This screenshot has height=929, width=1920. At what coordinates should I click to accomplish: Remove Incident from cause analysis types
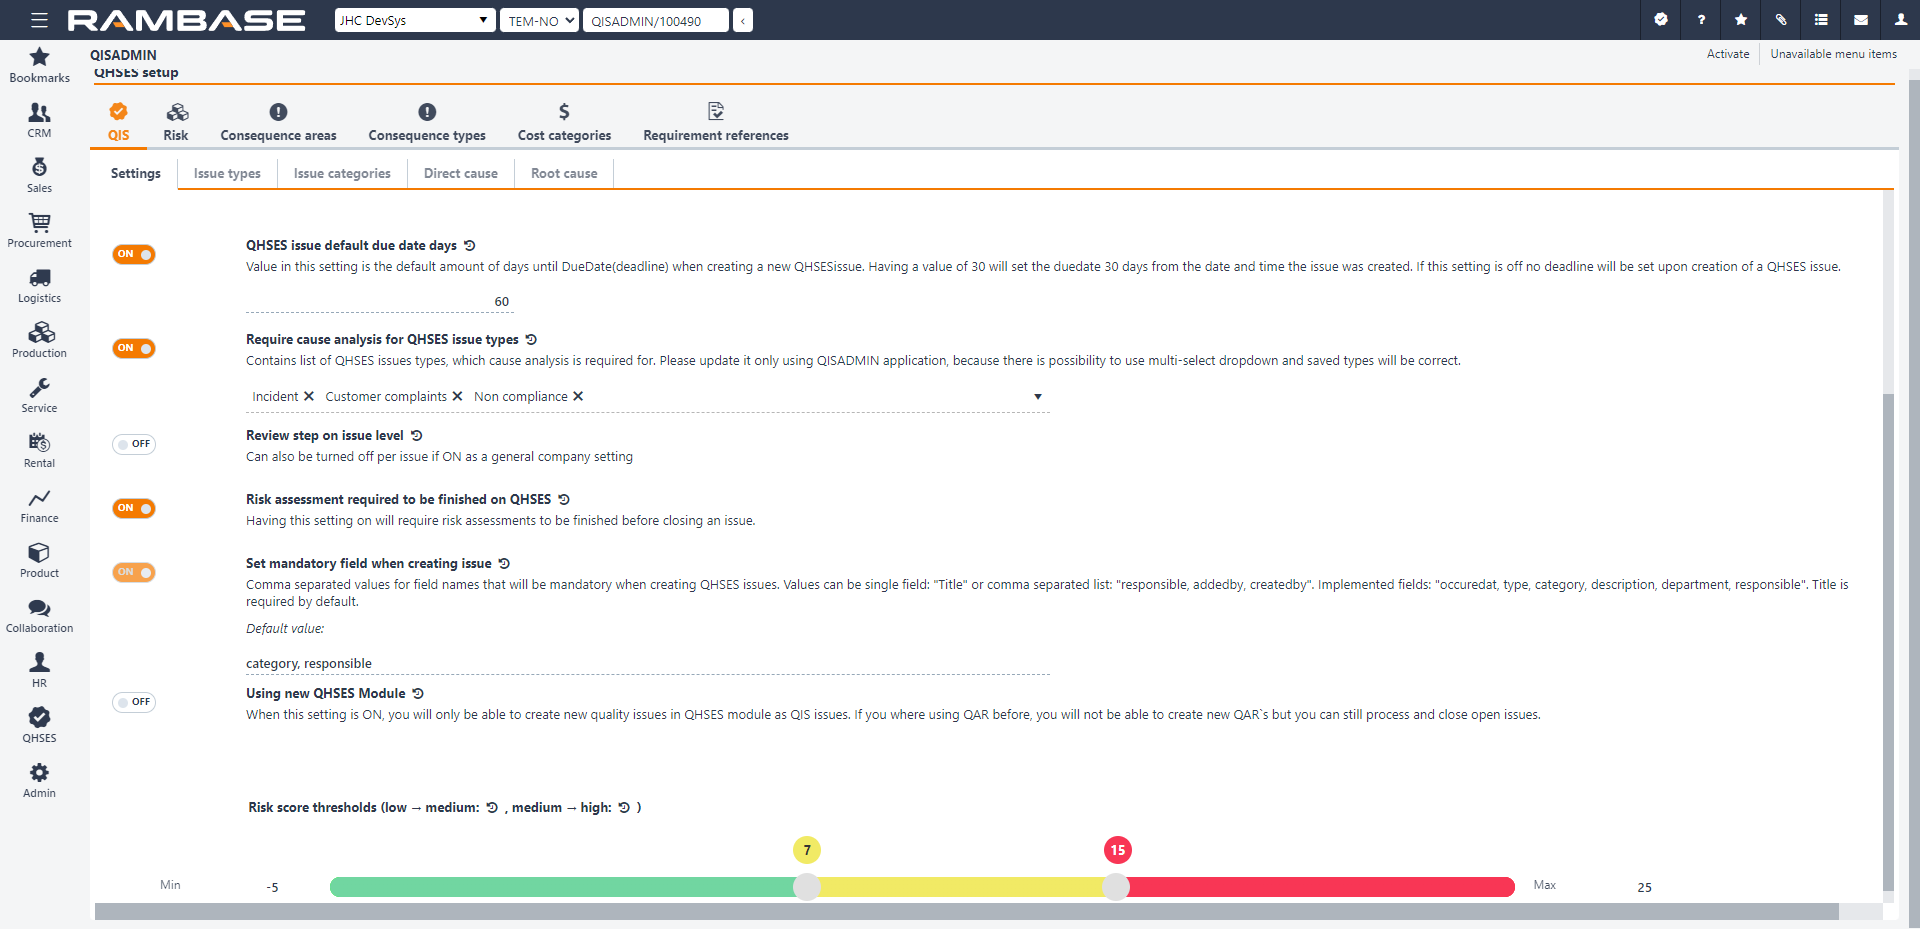coord(309,397)
